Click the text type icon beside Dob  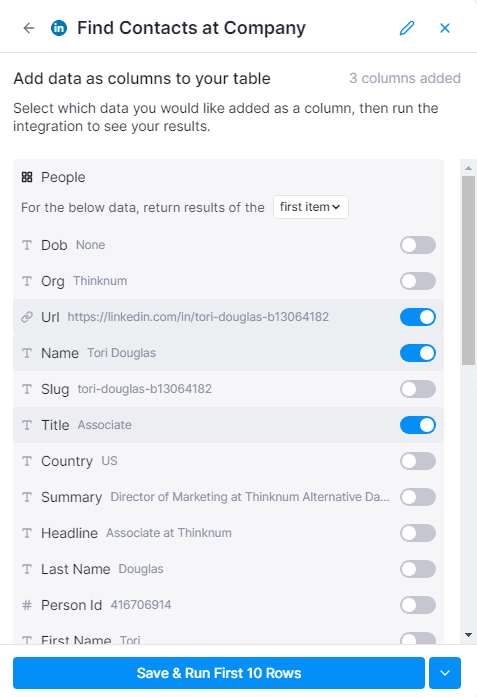click(x=27, y=245)
